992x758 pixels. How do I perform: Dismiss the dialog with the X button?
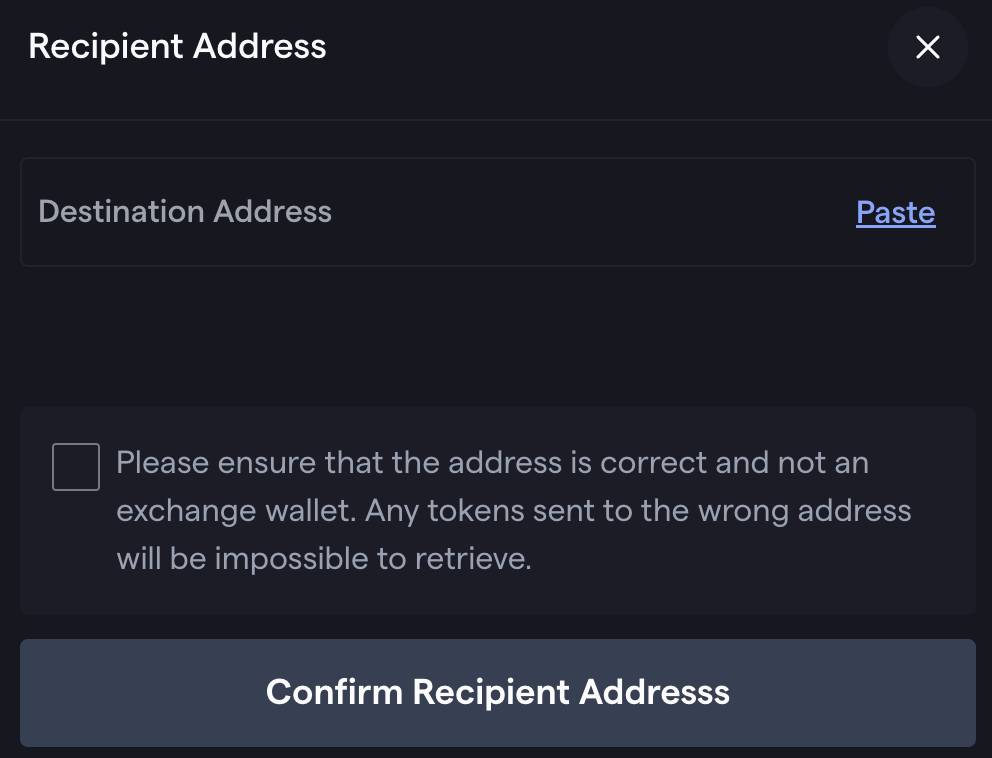(927, 47)
